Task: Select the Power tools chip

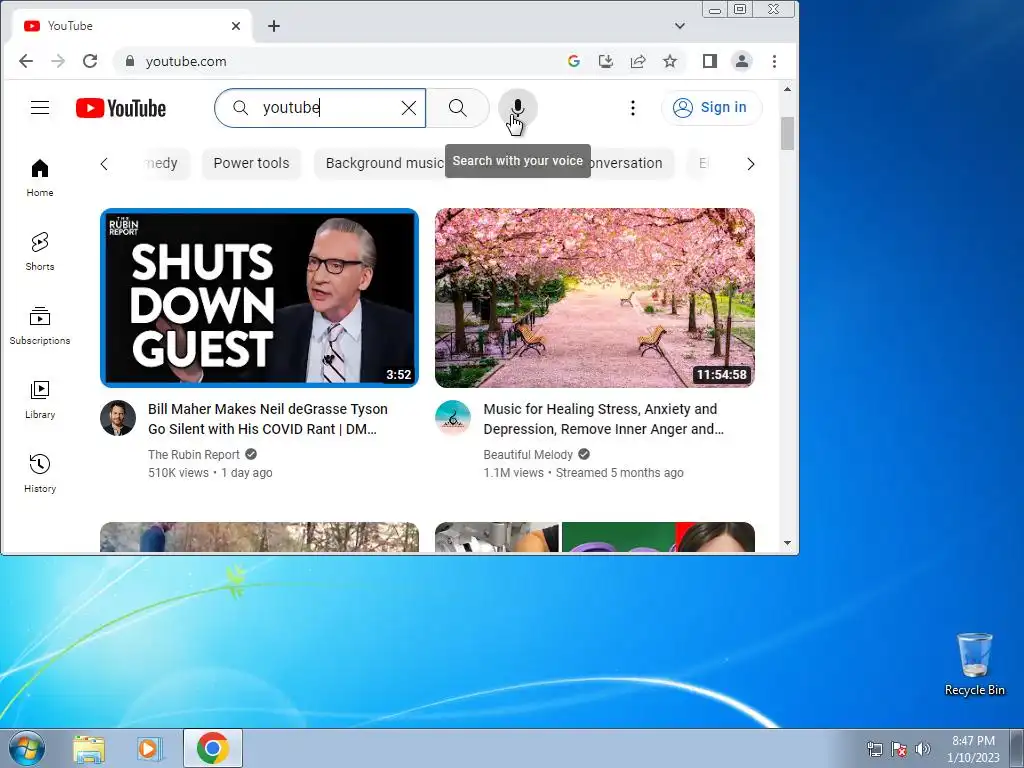Action: tap(251, 163)
